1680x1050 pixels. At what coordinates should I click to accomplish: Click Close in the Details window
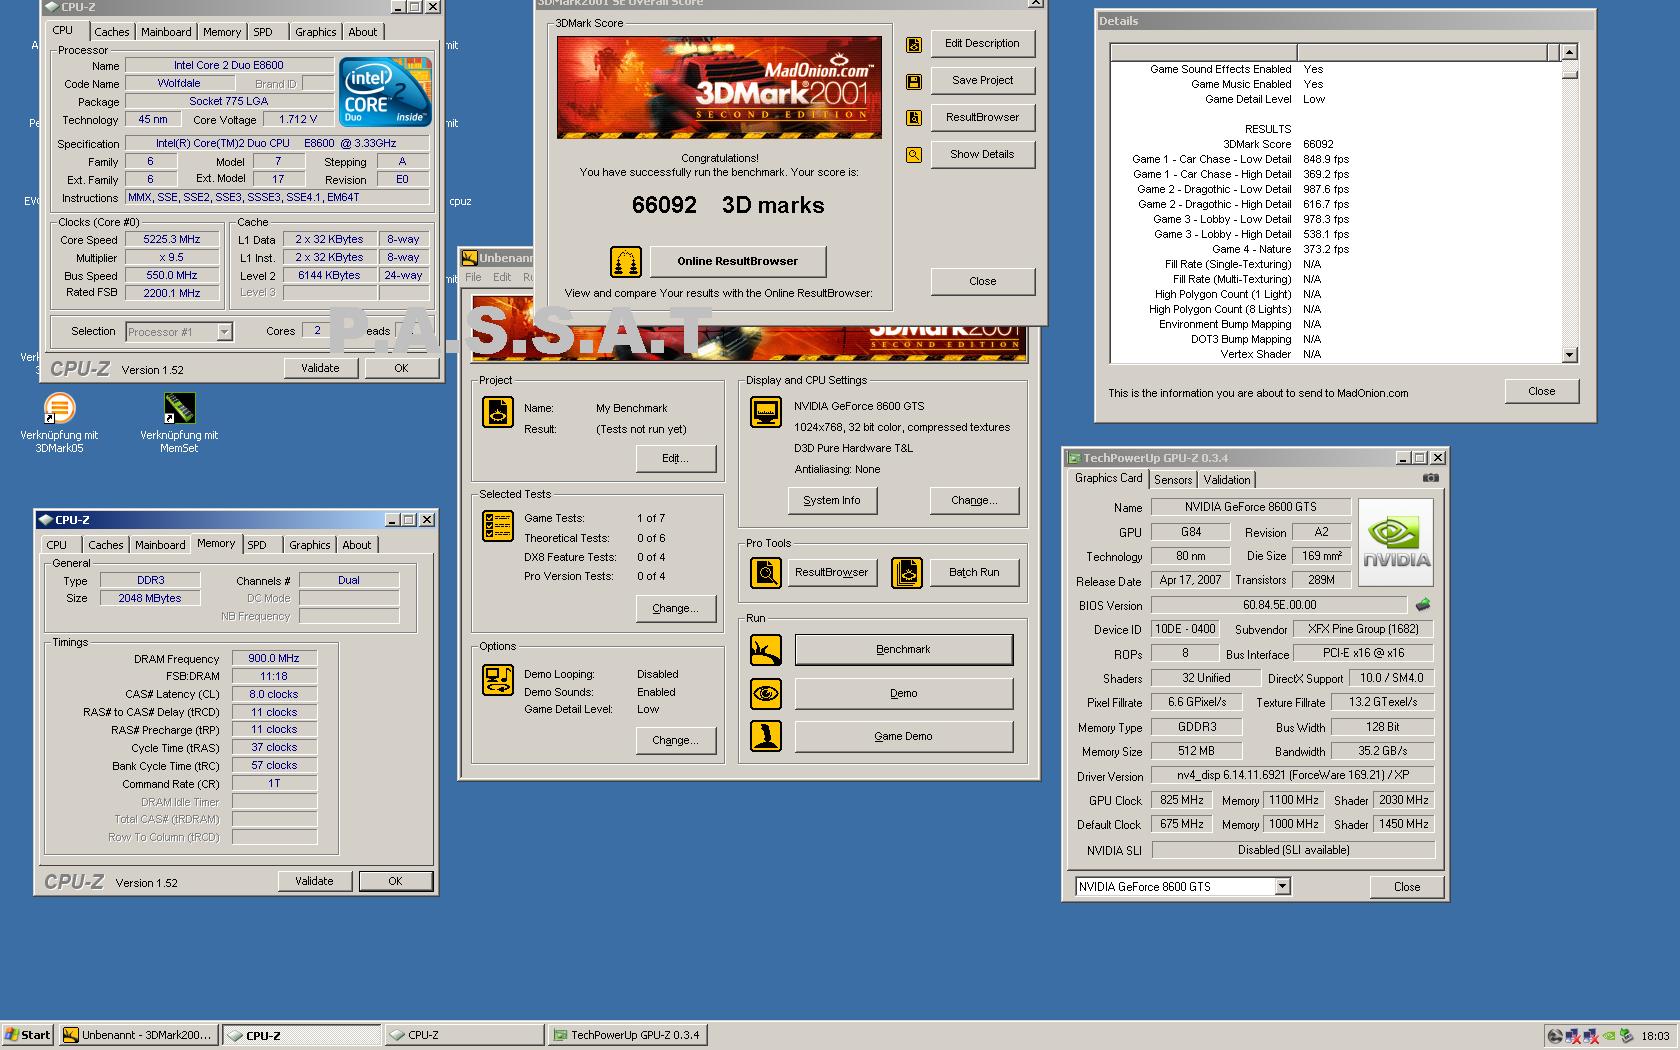click(x=1542, y=391)
